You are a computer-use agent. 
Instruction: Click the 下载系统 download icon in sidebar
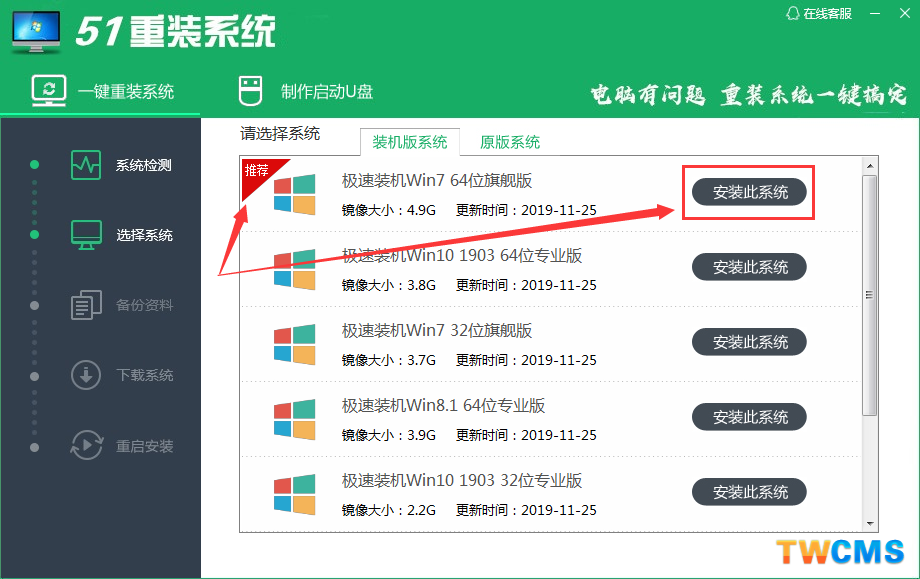(86, 375)
